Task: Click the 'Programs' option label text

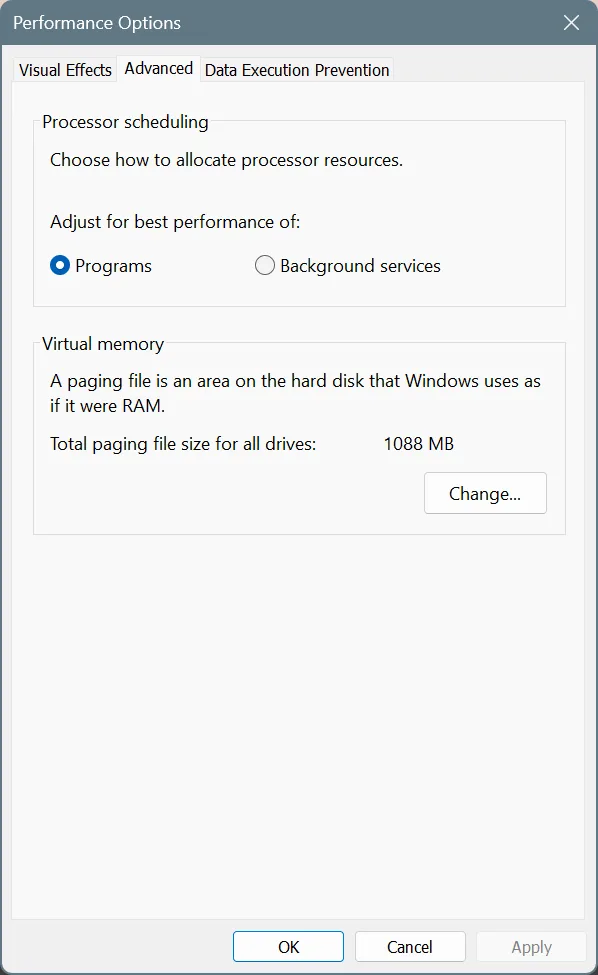Action: tap(113, 266)
